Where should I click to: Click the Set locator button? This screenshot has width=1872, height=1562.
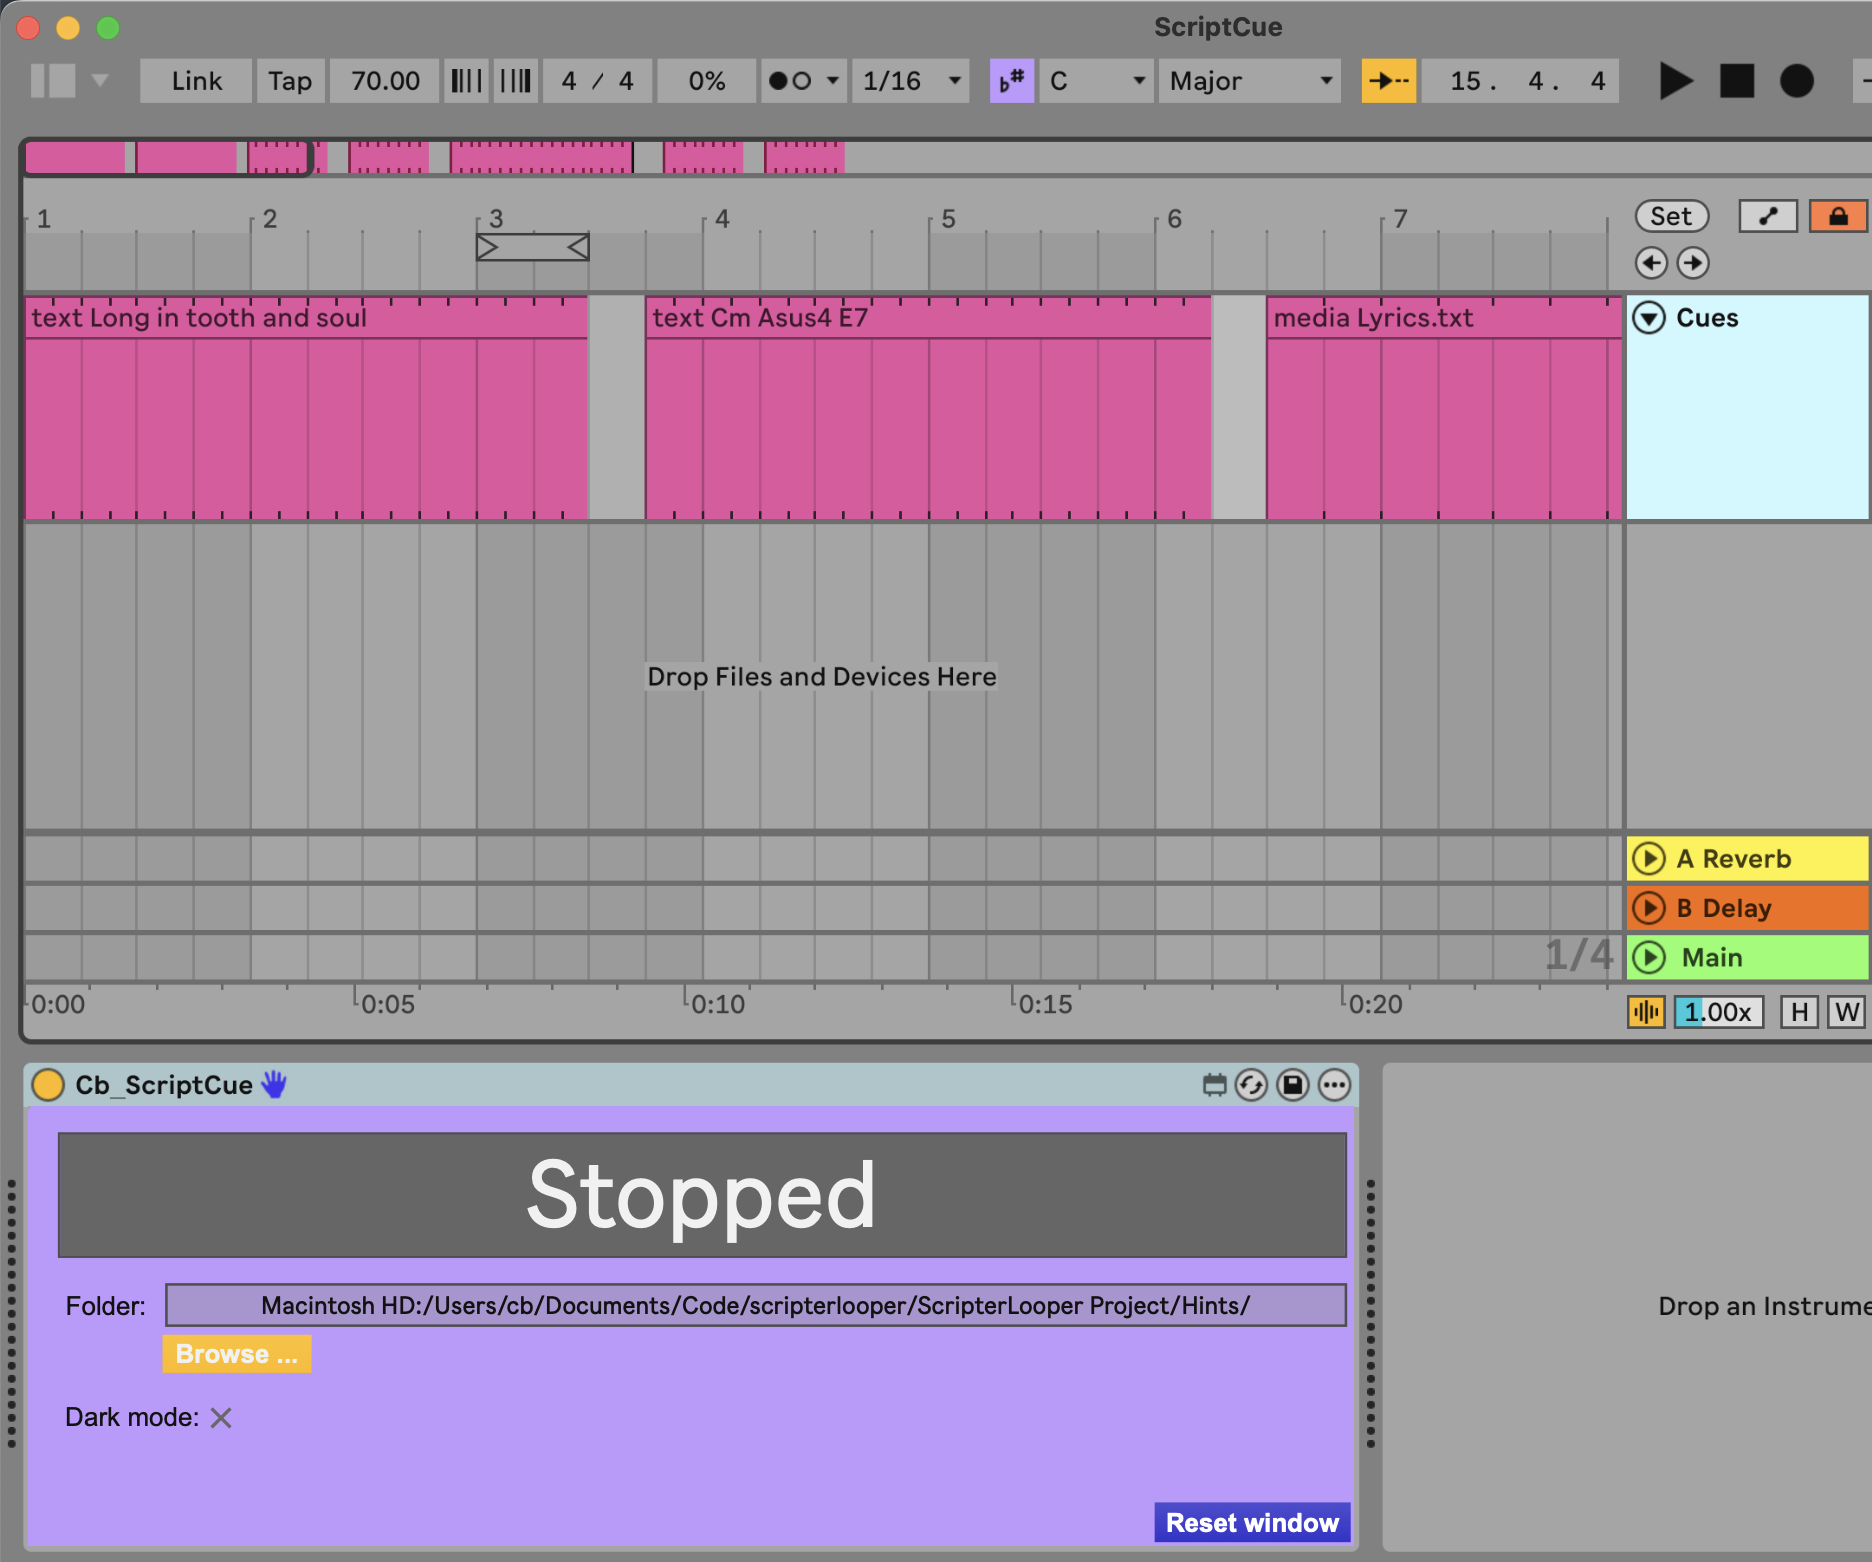(x=1671, y=216)
